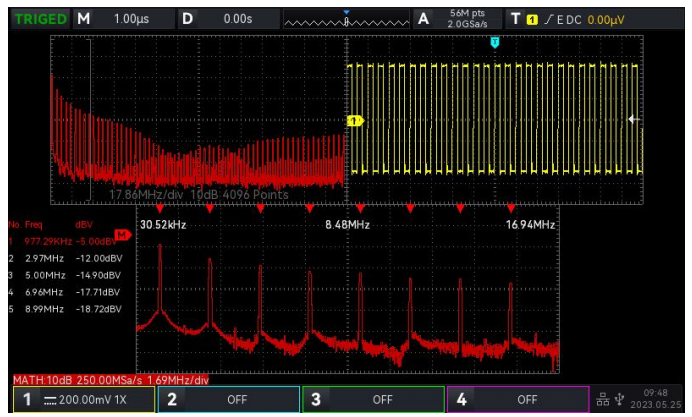This screenshot has width=692, height=417.
Task: Click the trigger level arrow at right edge
Action: click(634, 119)
